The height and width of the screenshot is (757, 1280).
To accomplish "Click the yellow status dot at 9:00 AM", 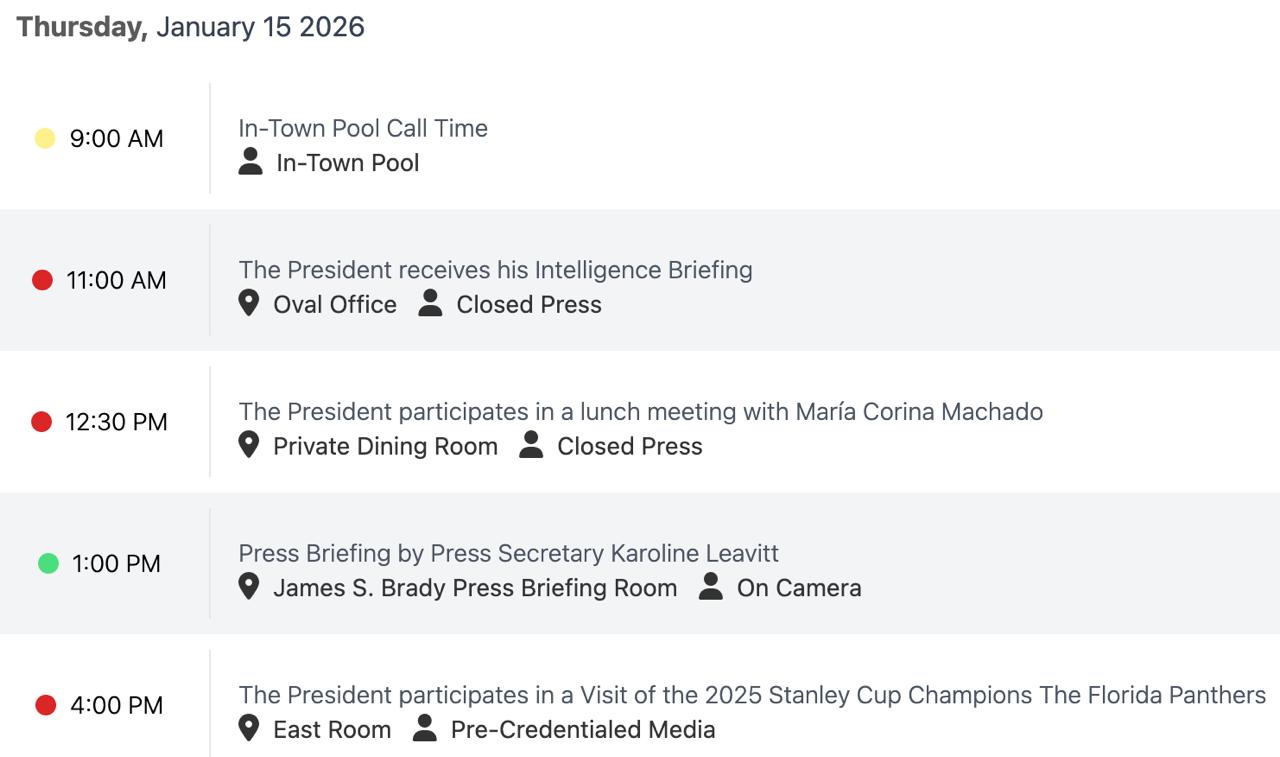I will (45, 138).
